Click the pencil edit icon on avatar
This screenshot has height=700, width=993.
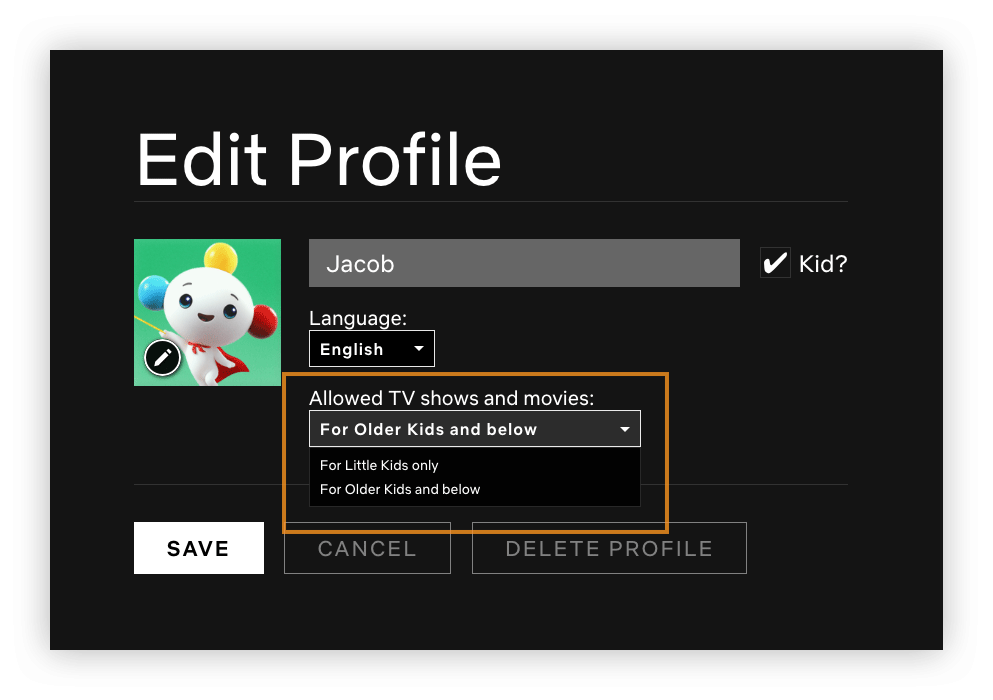(162, 357)
